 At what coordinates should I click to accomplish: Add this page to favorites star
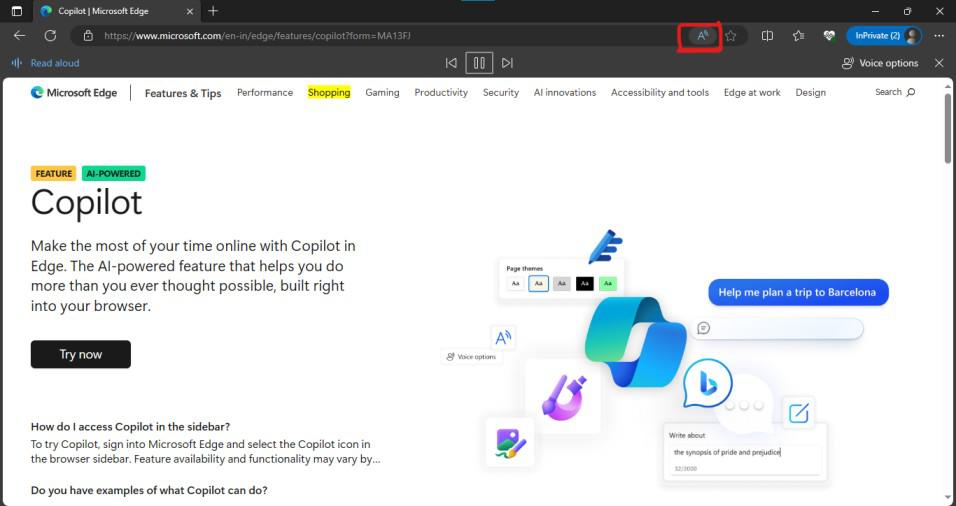point(730,36)
